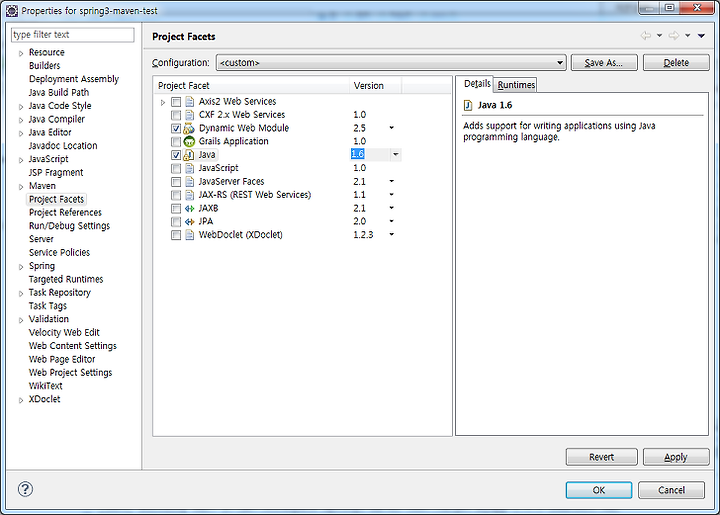Click the Apply button
The height and width of the screenshot is (515, 720).
[x=676, y=457]
